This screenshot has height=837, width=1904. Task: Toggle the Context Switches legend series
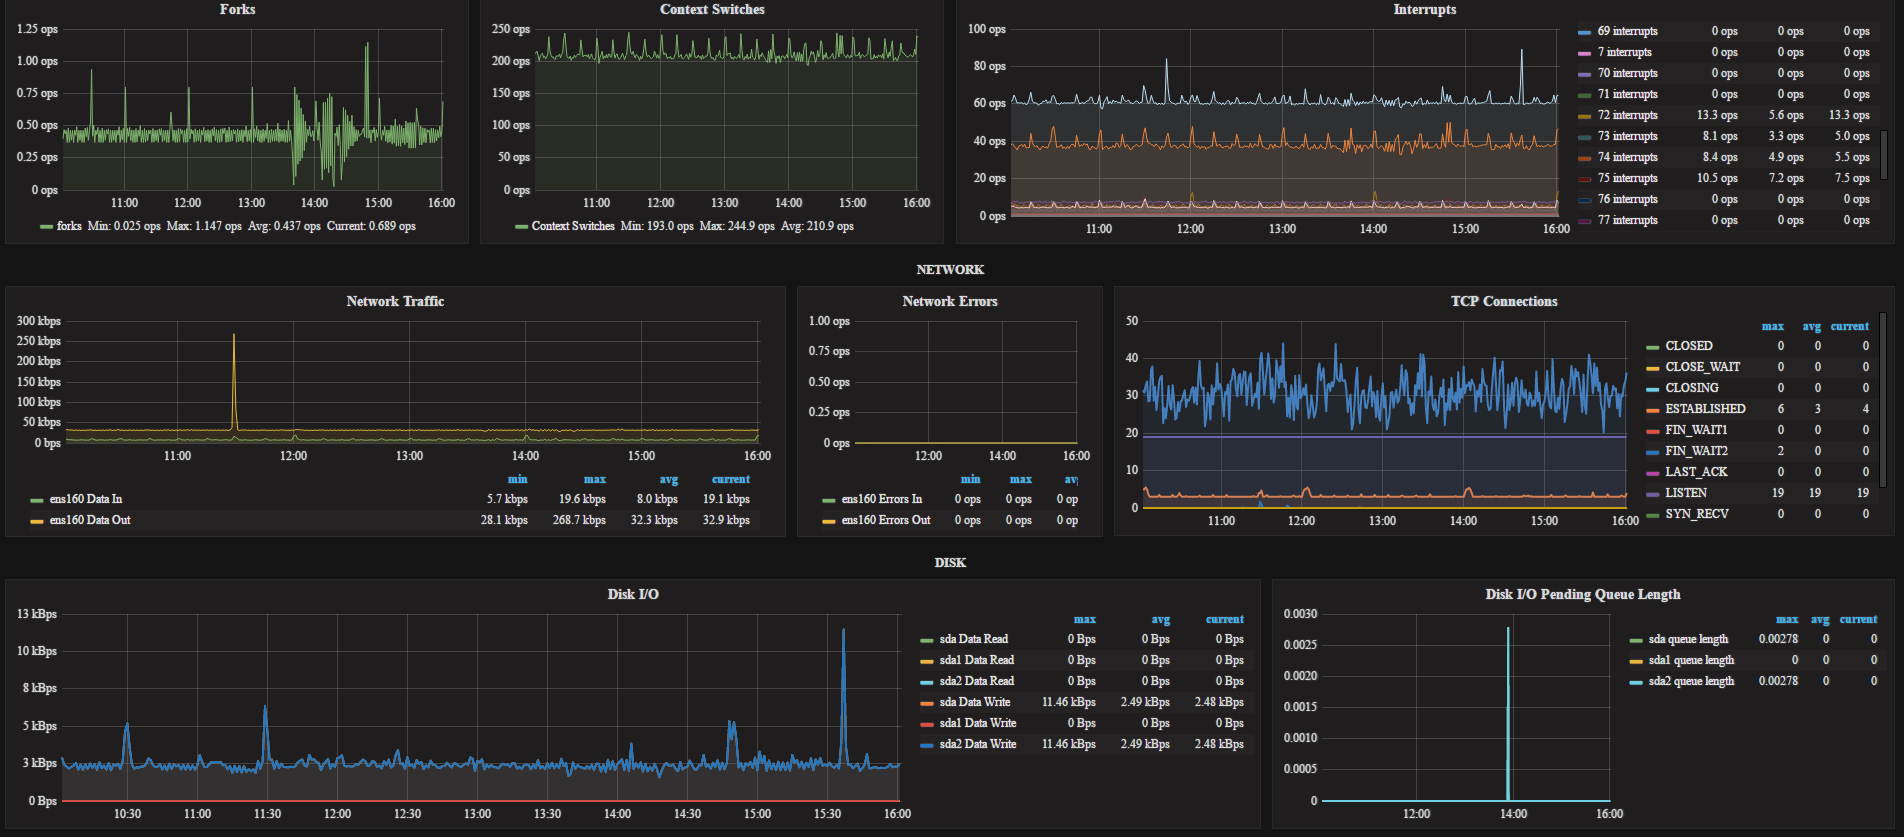point(573,226)
